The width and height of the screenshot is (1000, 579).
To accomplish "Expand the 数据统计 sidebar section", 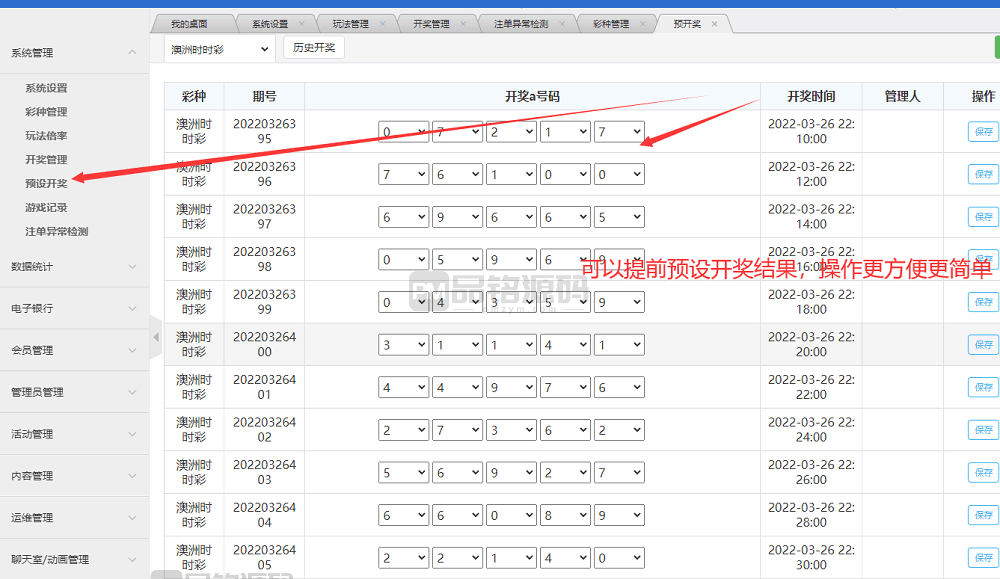I will (132, 267).
